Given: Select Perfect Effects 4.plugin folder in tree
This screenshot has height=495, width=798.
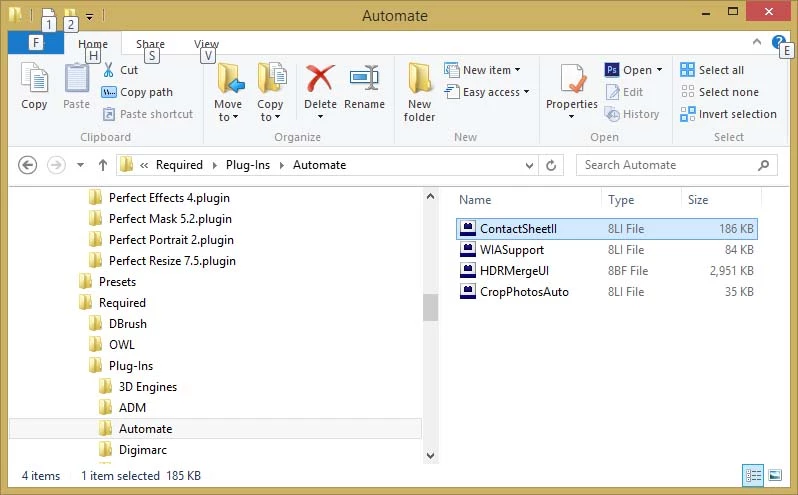Looking at the screenshot, I should click(x=169, y=197).
